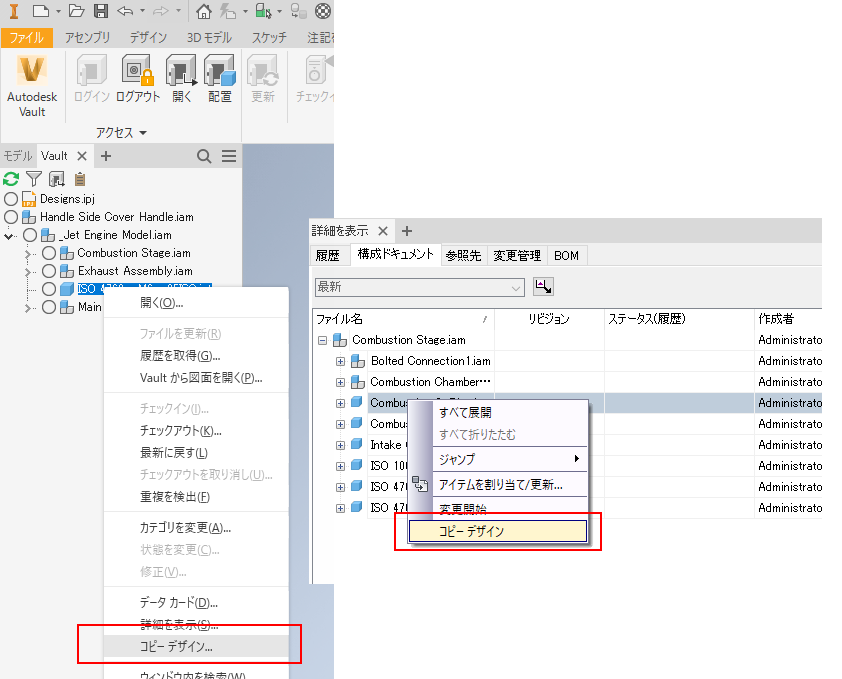The height and width of the screenshot is (679, 842).
Task: Add a new browser tab with plus icon beside Vault
Action: (x=106, y=156)
